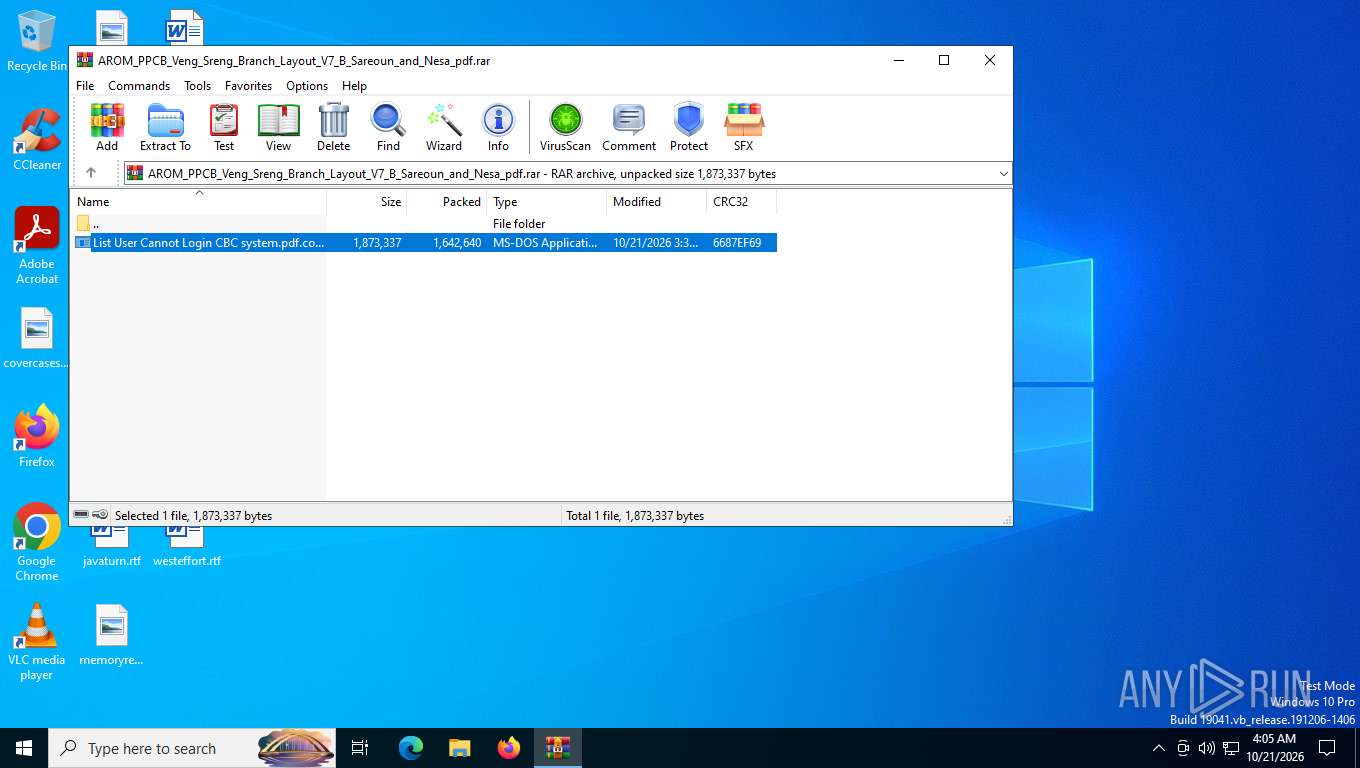Expand the archive path dropdown

coord(1004,173)
